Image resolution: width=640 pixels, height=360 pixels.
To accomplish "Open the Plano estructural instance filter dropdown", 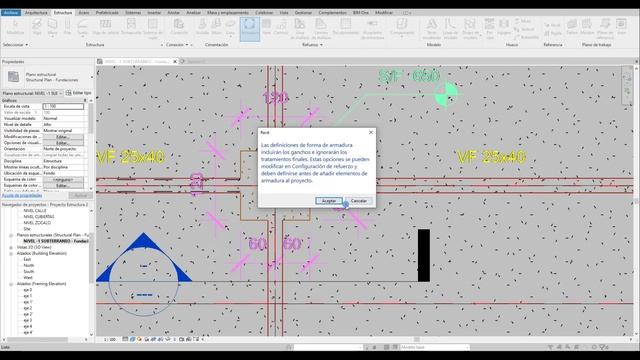I will (32, 93).
